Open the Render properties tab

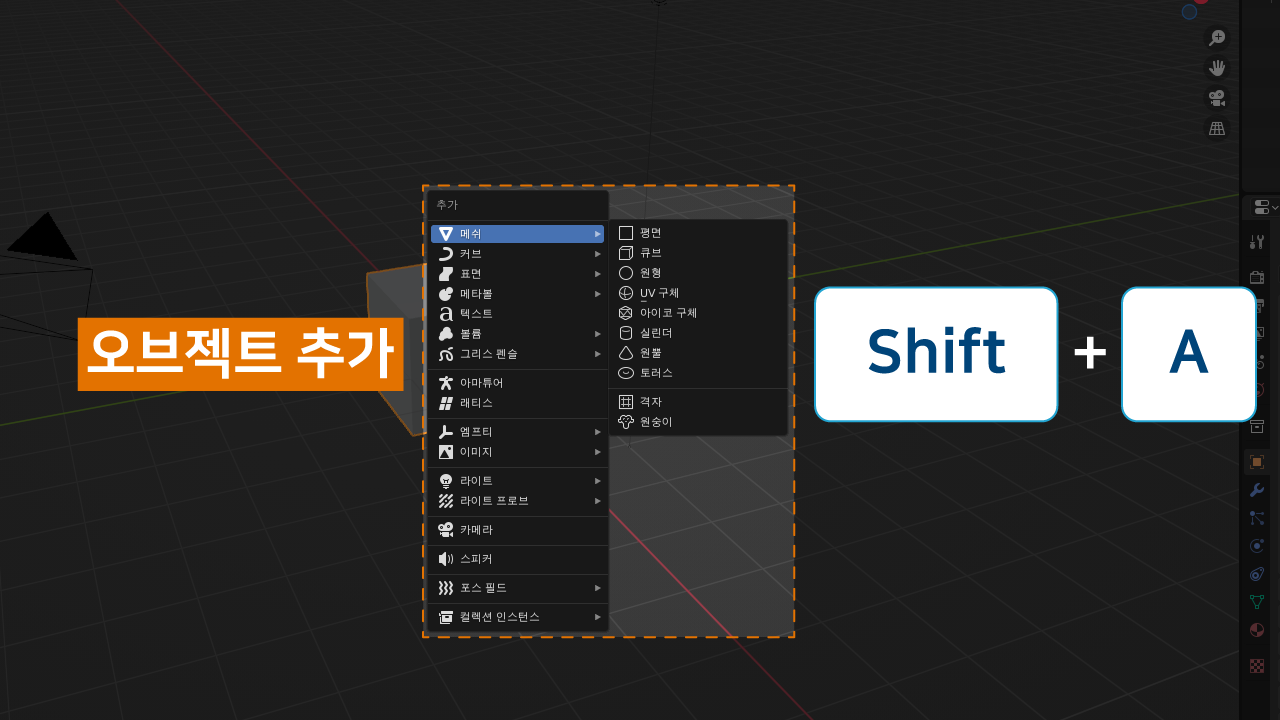coord(1257,277)
